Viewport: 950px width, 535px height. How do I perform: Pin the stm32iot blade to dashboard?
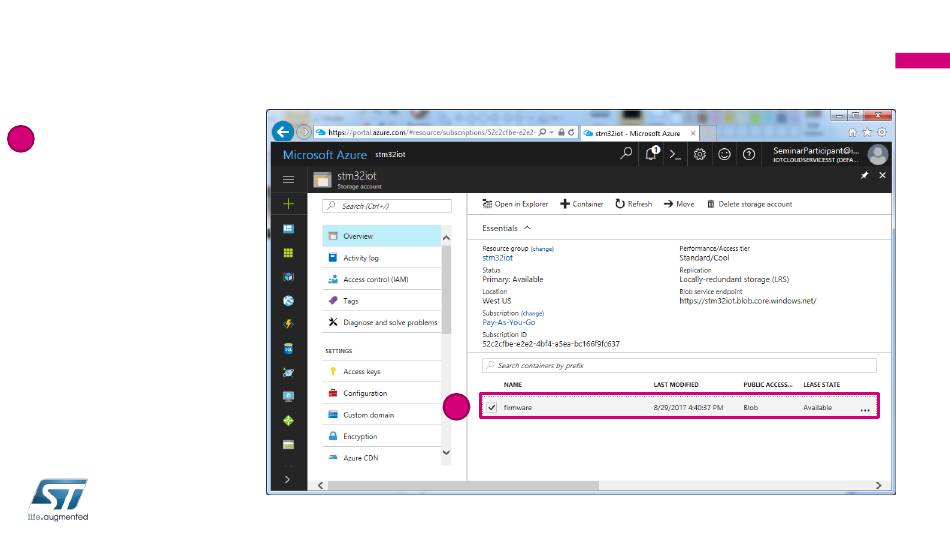point(864,175)
